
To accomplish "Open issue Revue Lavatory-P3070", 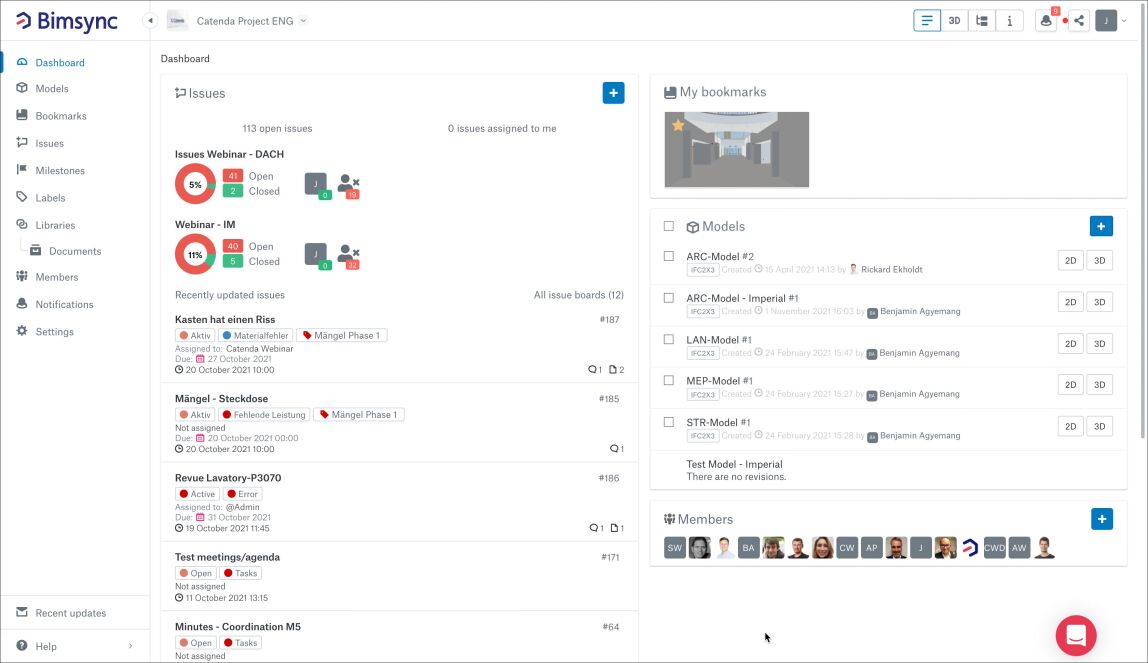I will tap(228, 478).
